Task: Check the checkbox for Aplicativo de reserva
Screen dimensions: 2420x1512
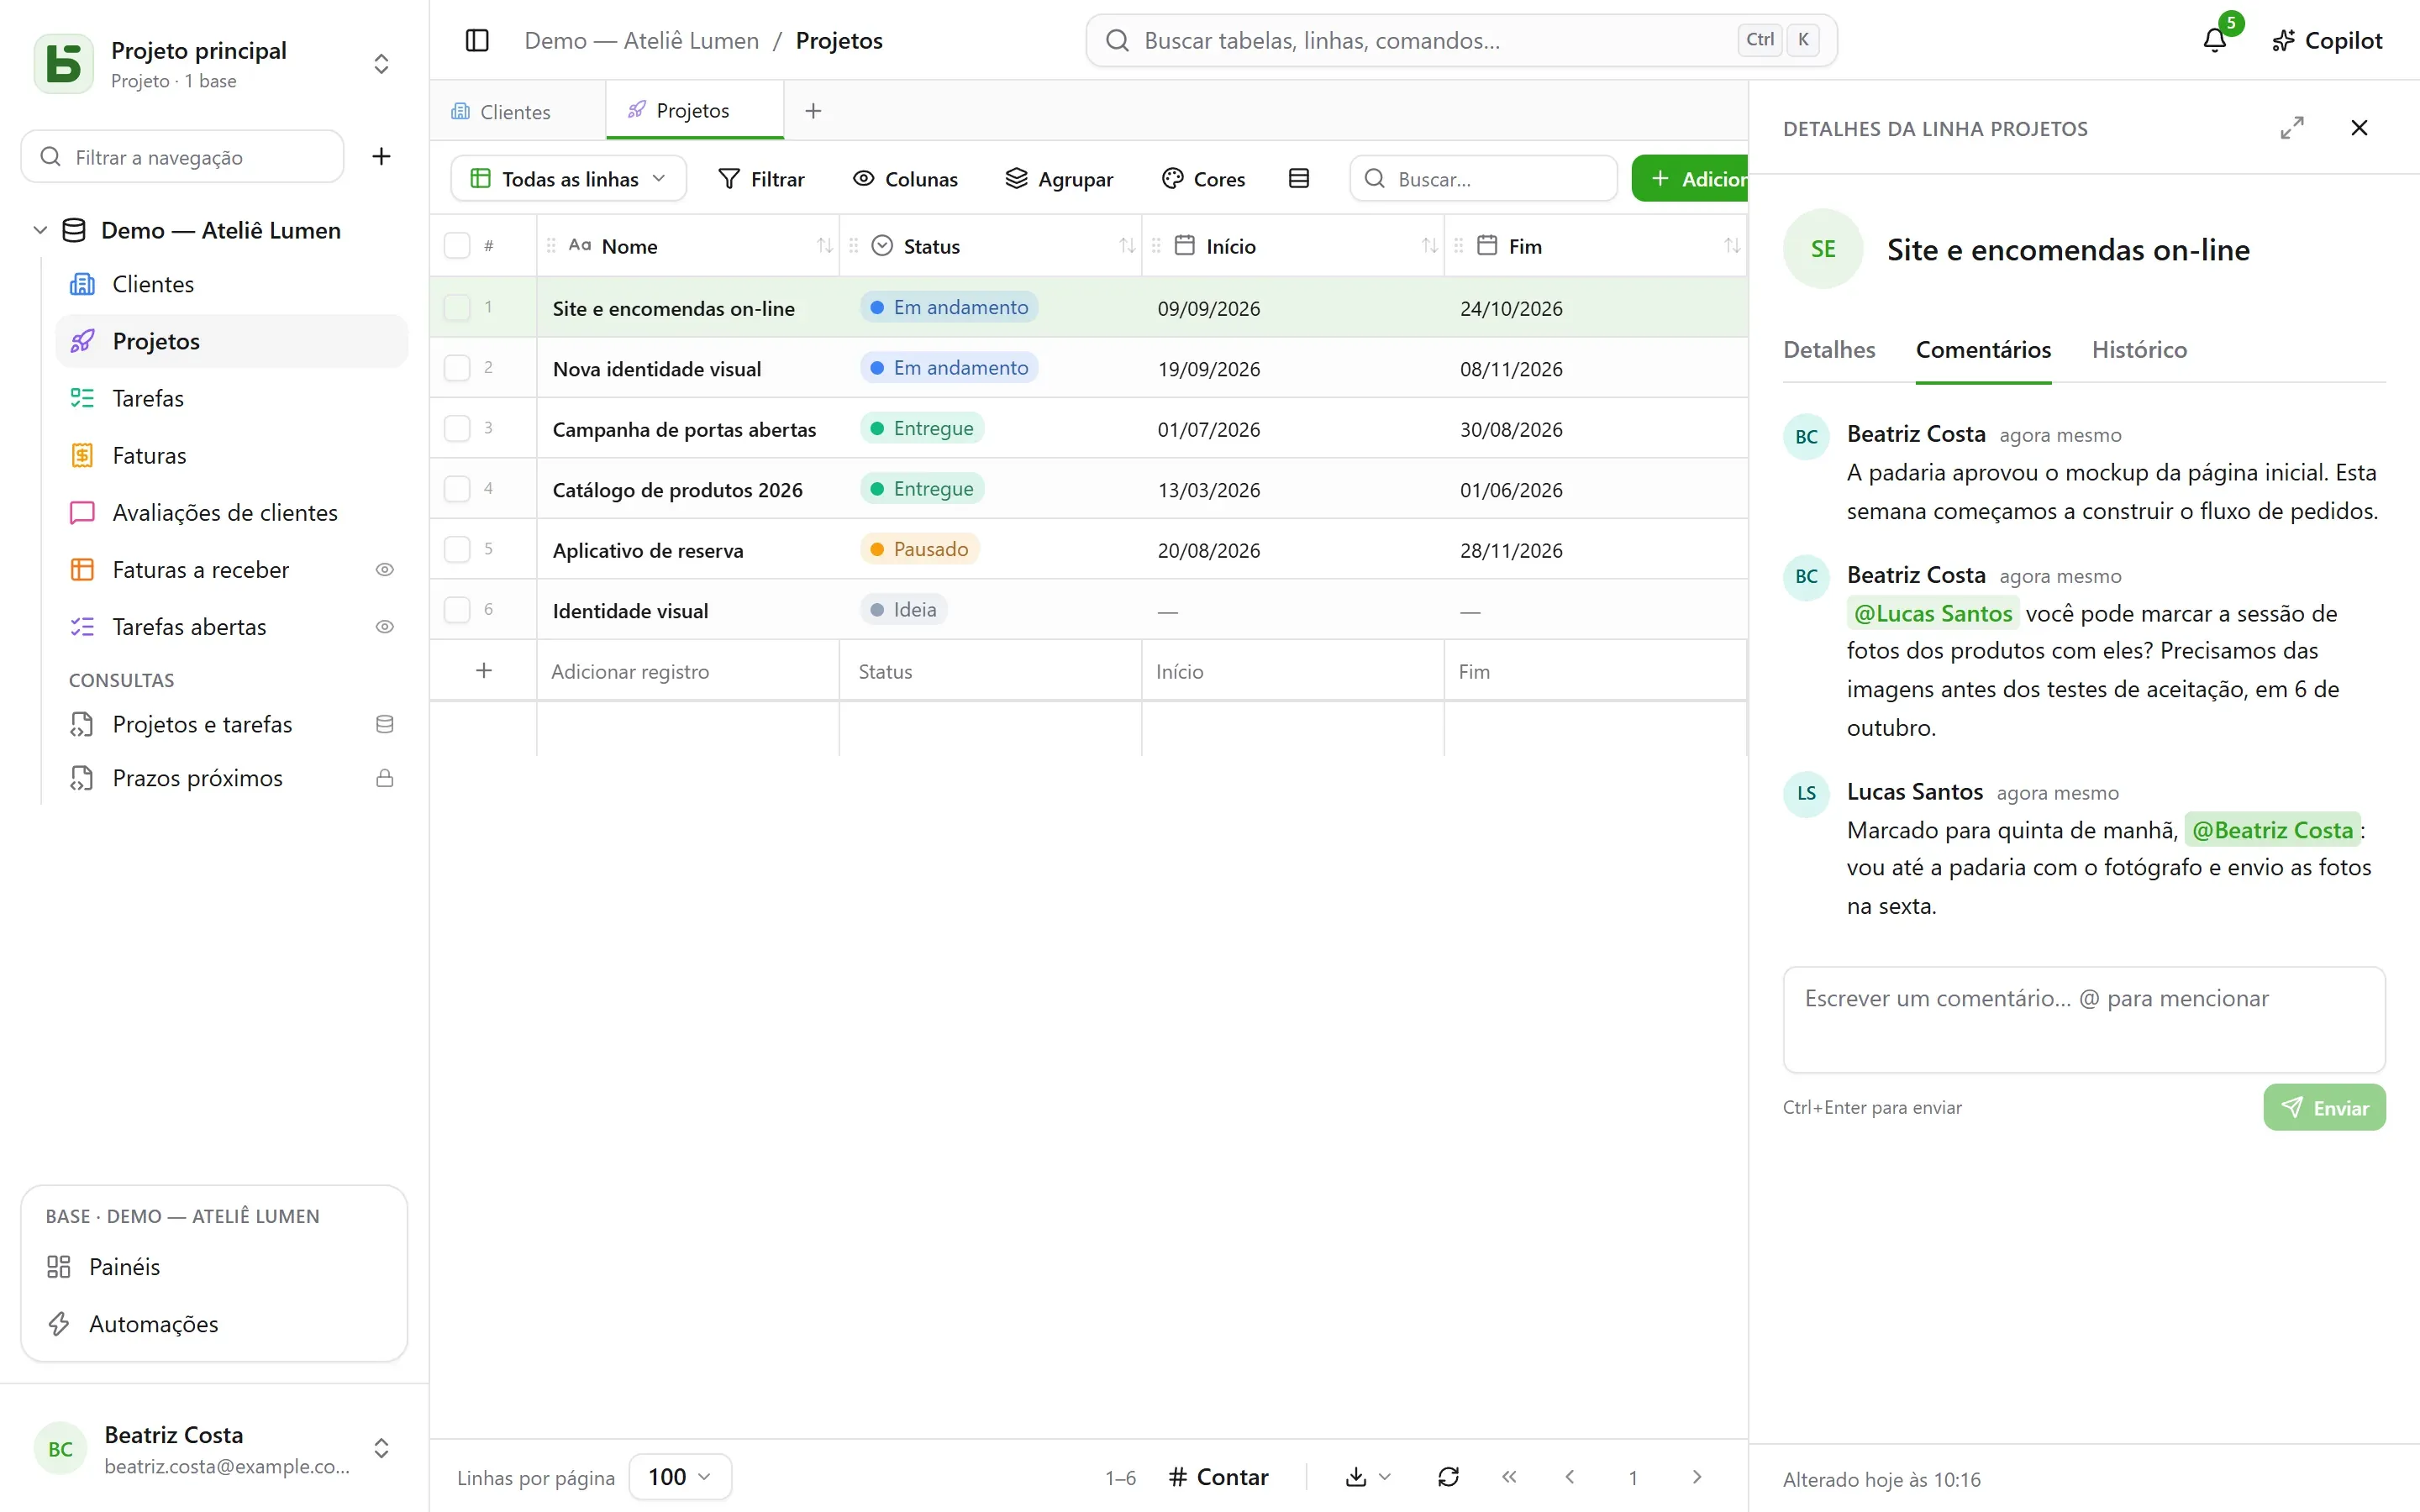Action: (457, 549)
